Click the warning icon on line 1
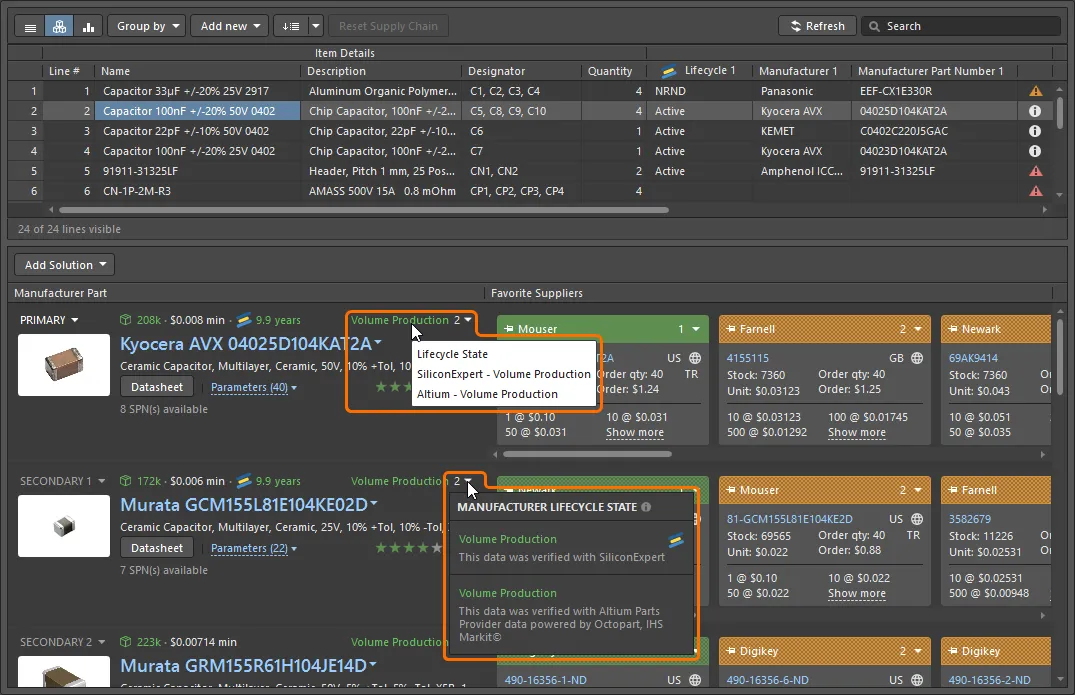Image resolution: width=1075 pixels, height=695 pixels. (x=1035, y=91)
